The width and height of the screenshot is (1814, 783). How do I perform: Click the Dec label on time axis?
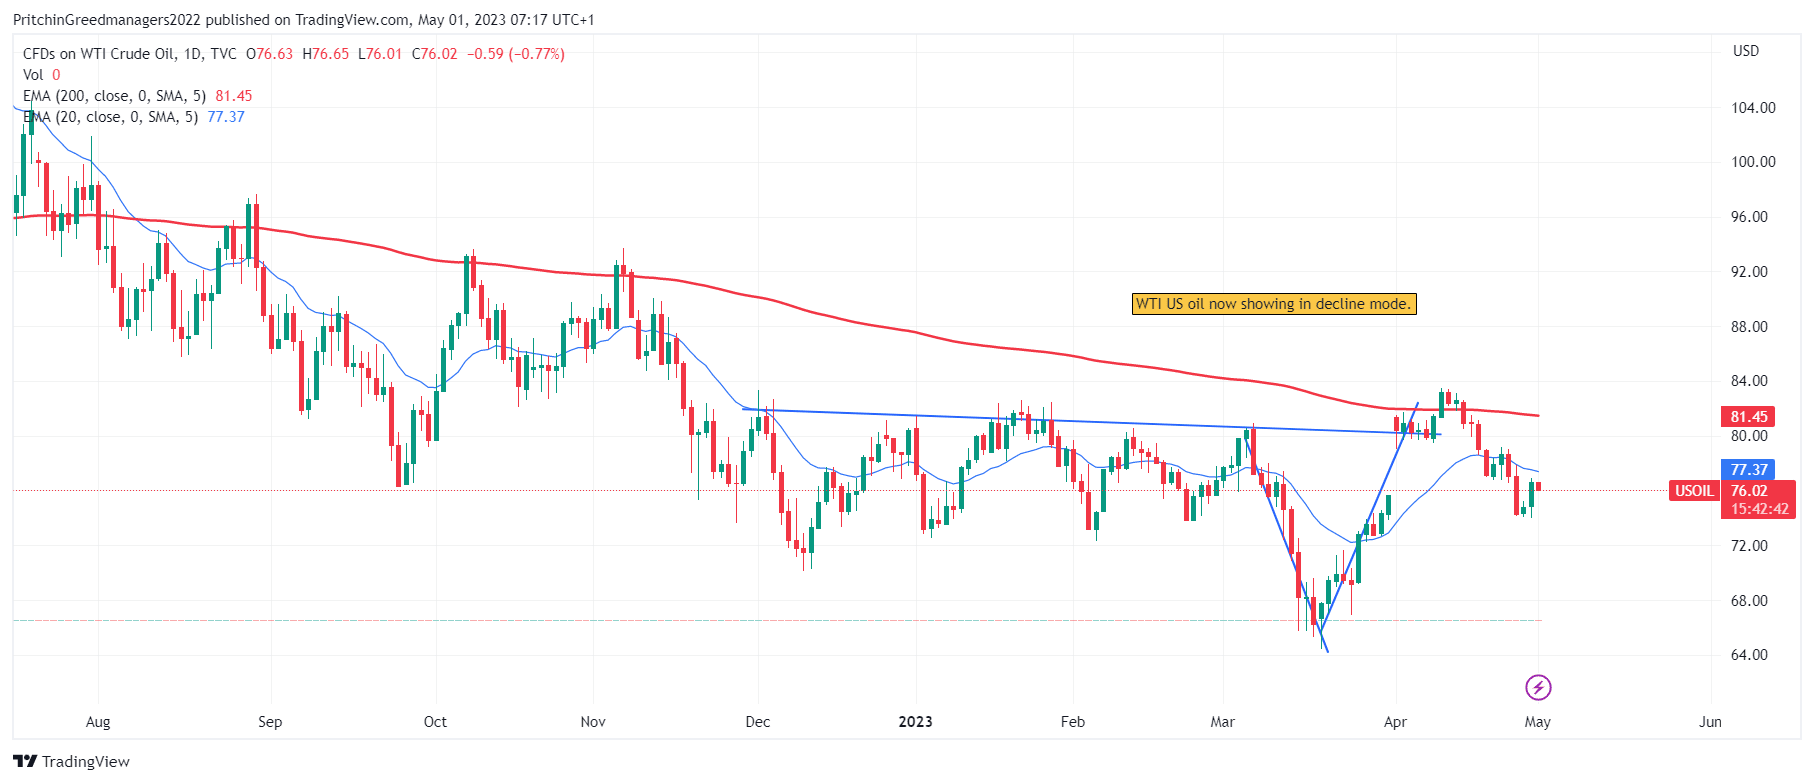click(758, 722)
